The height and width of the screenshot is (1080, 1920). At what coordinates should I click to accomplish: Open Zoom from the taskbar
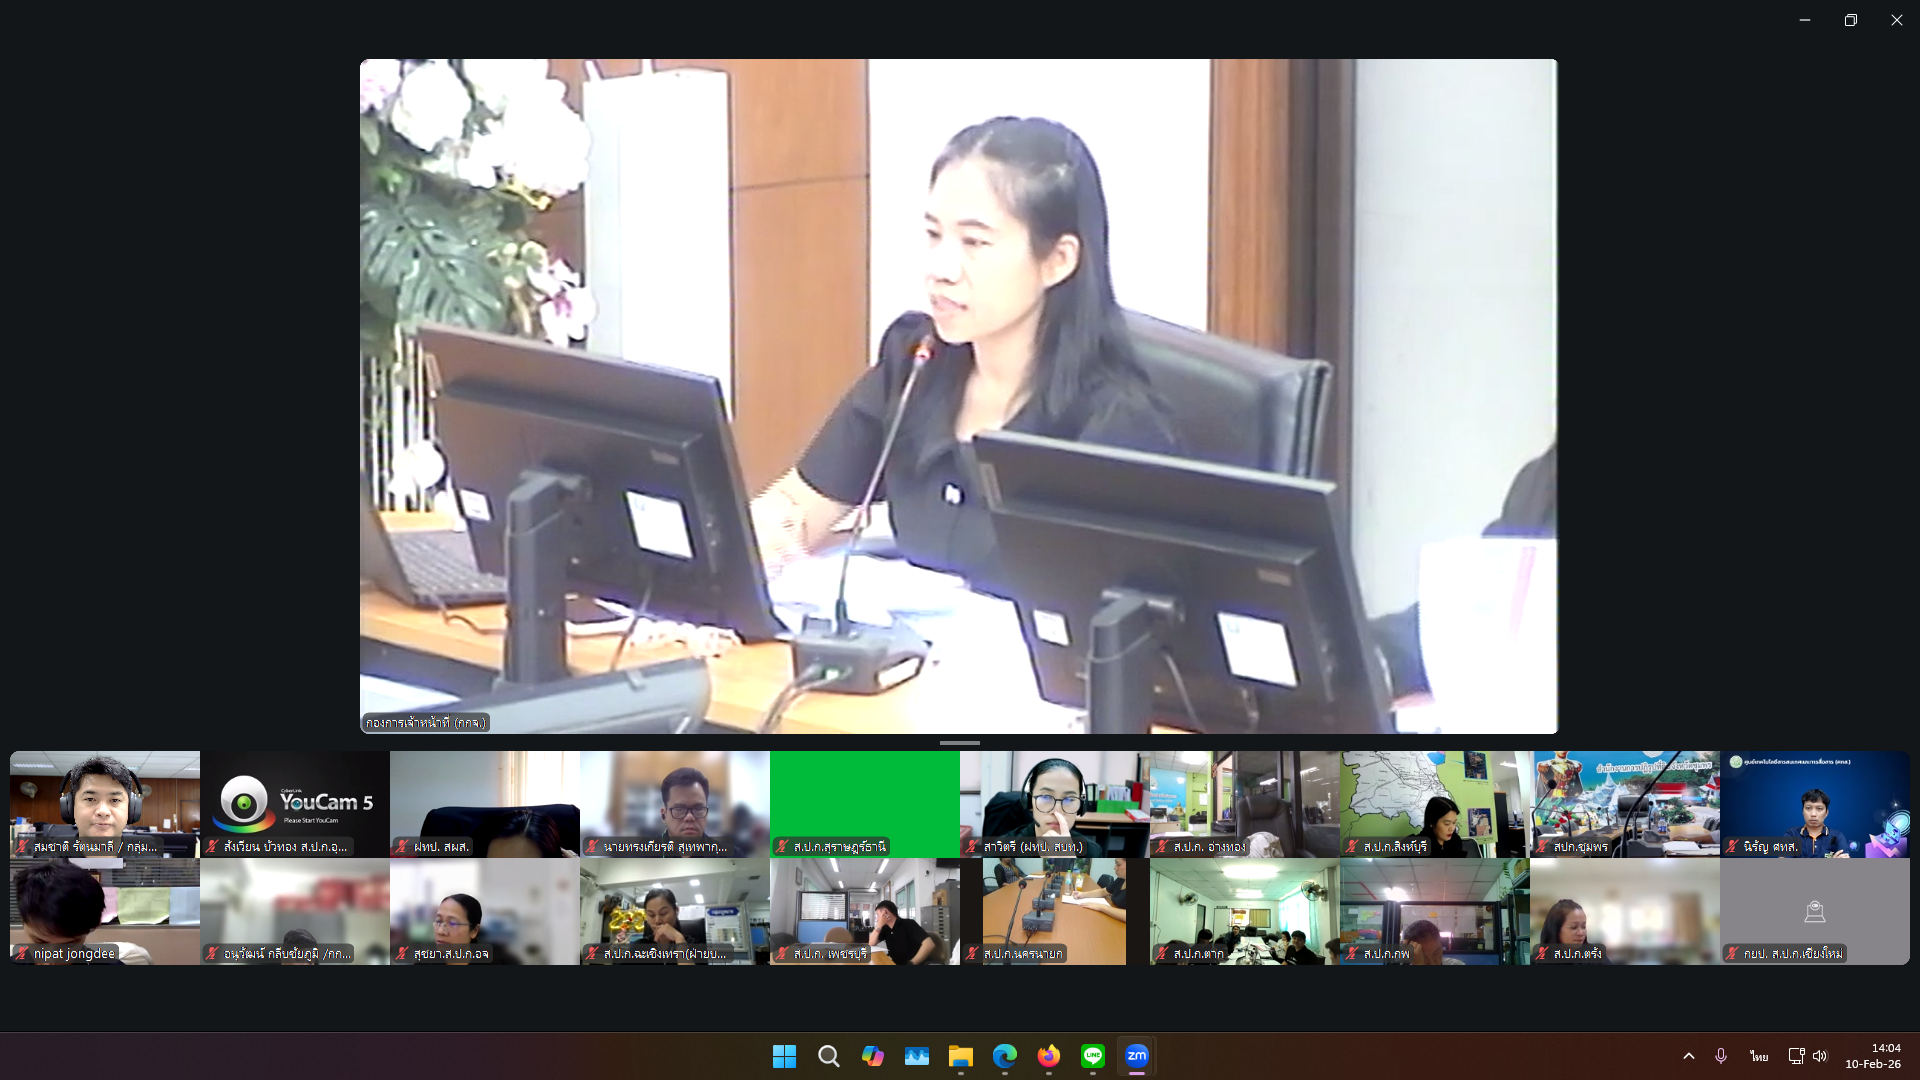click(1135, 1055)
